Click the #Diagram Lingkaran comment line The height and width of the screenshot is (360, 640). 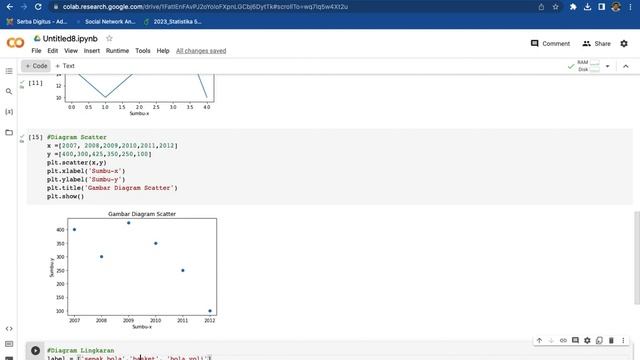pyautogui.click(x=81, y=350)
